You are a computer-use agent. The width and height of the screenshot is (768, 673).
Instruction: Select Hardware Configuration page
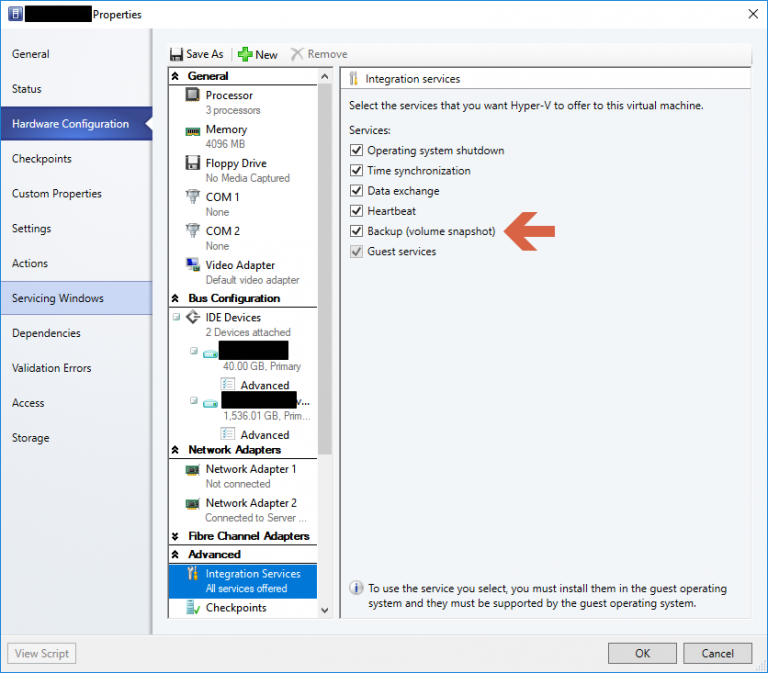[76, 123]
